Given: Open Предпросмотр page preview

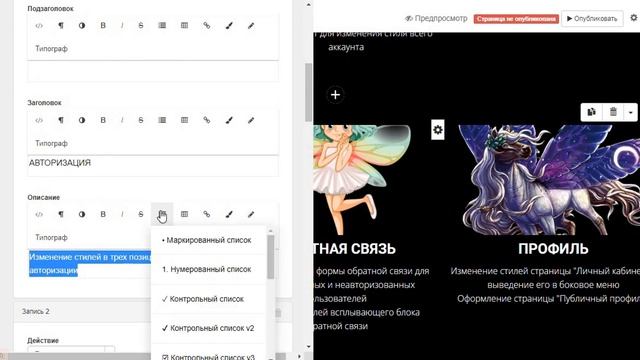Looking at the screenshot, I should click(x=436, y=18).
